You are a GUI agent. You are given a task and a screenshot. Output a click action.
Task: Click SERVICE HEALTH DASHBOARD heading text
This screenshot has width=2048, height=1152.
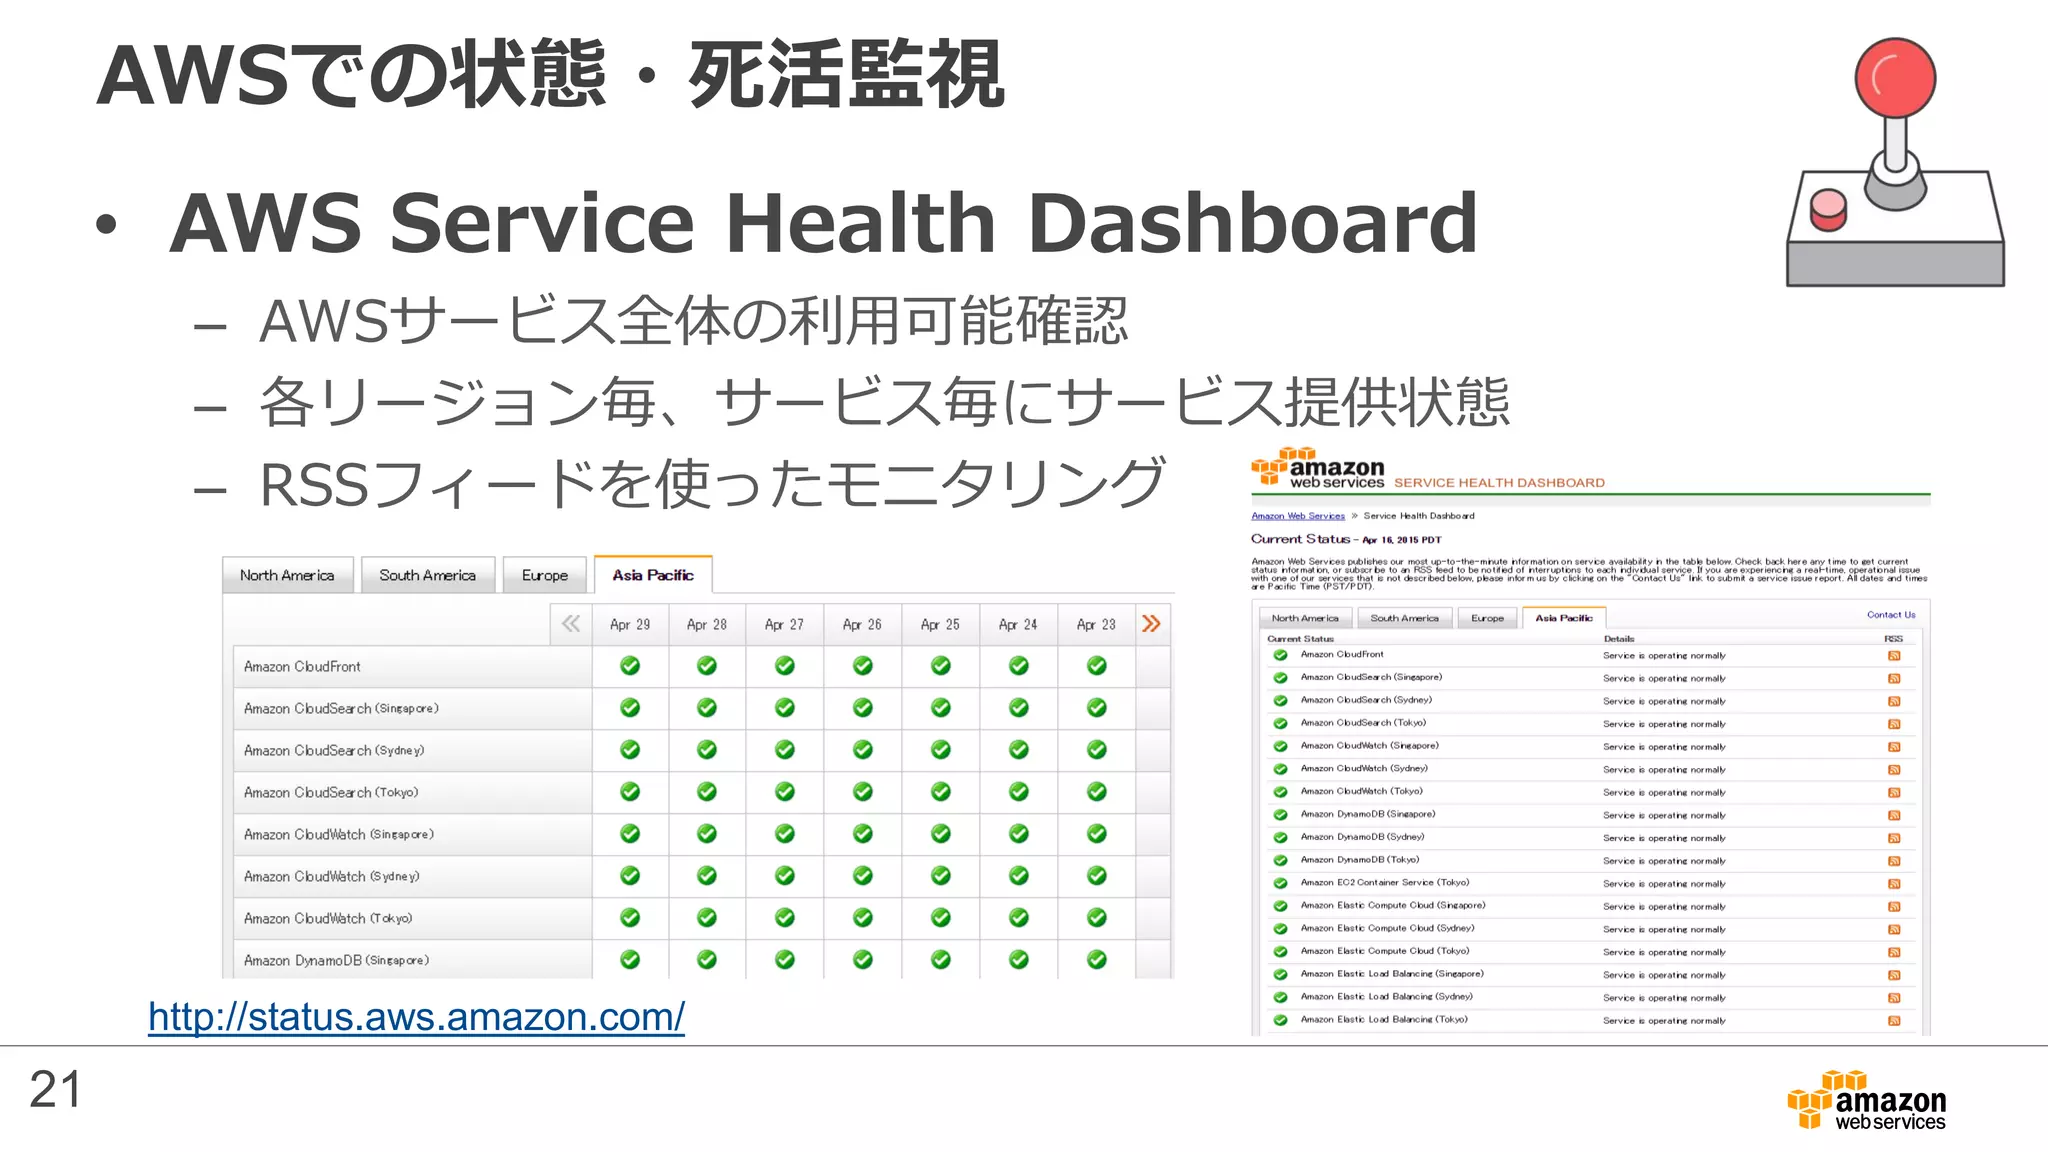click(1499, 483)
